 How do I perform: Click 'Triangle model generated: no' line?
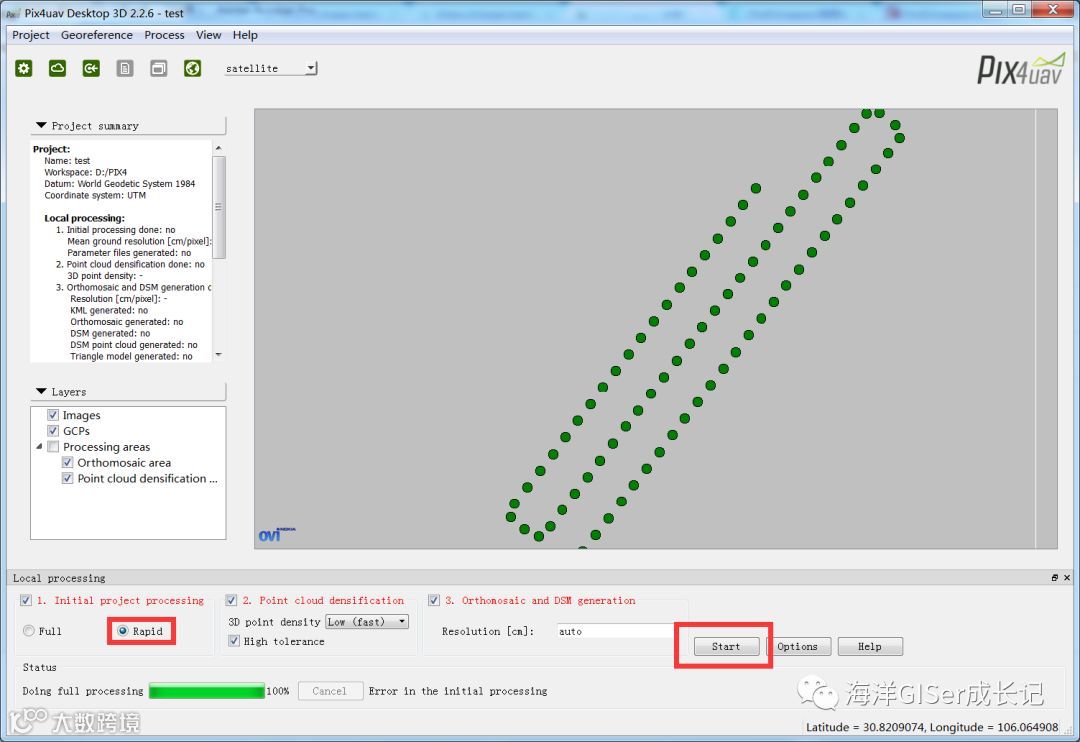click(x=131, y=356)
